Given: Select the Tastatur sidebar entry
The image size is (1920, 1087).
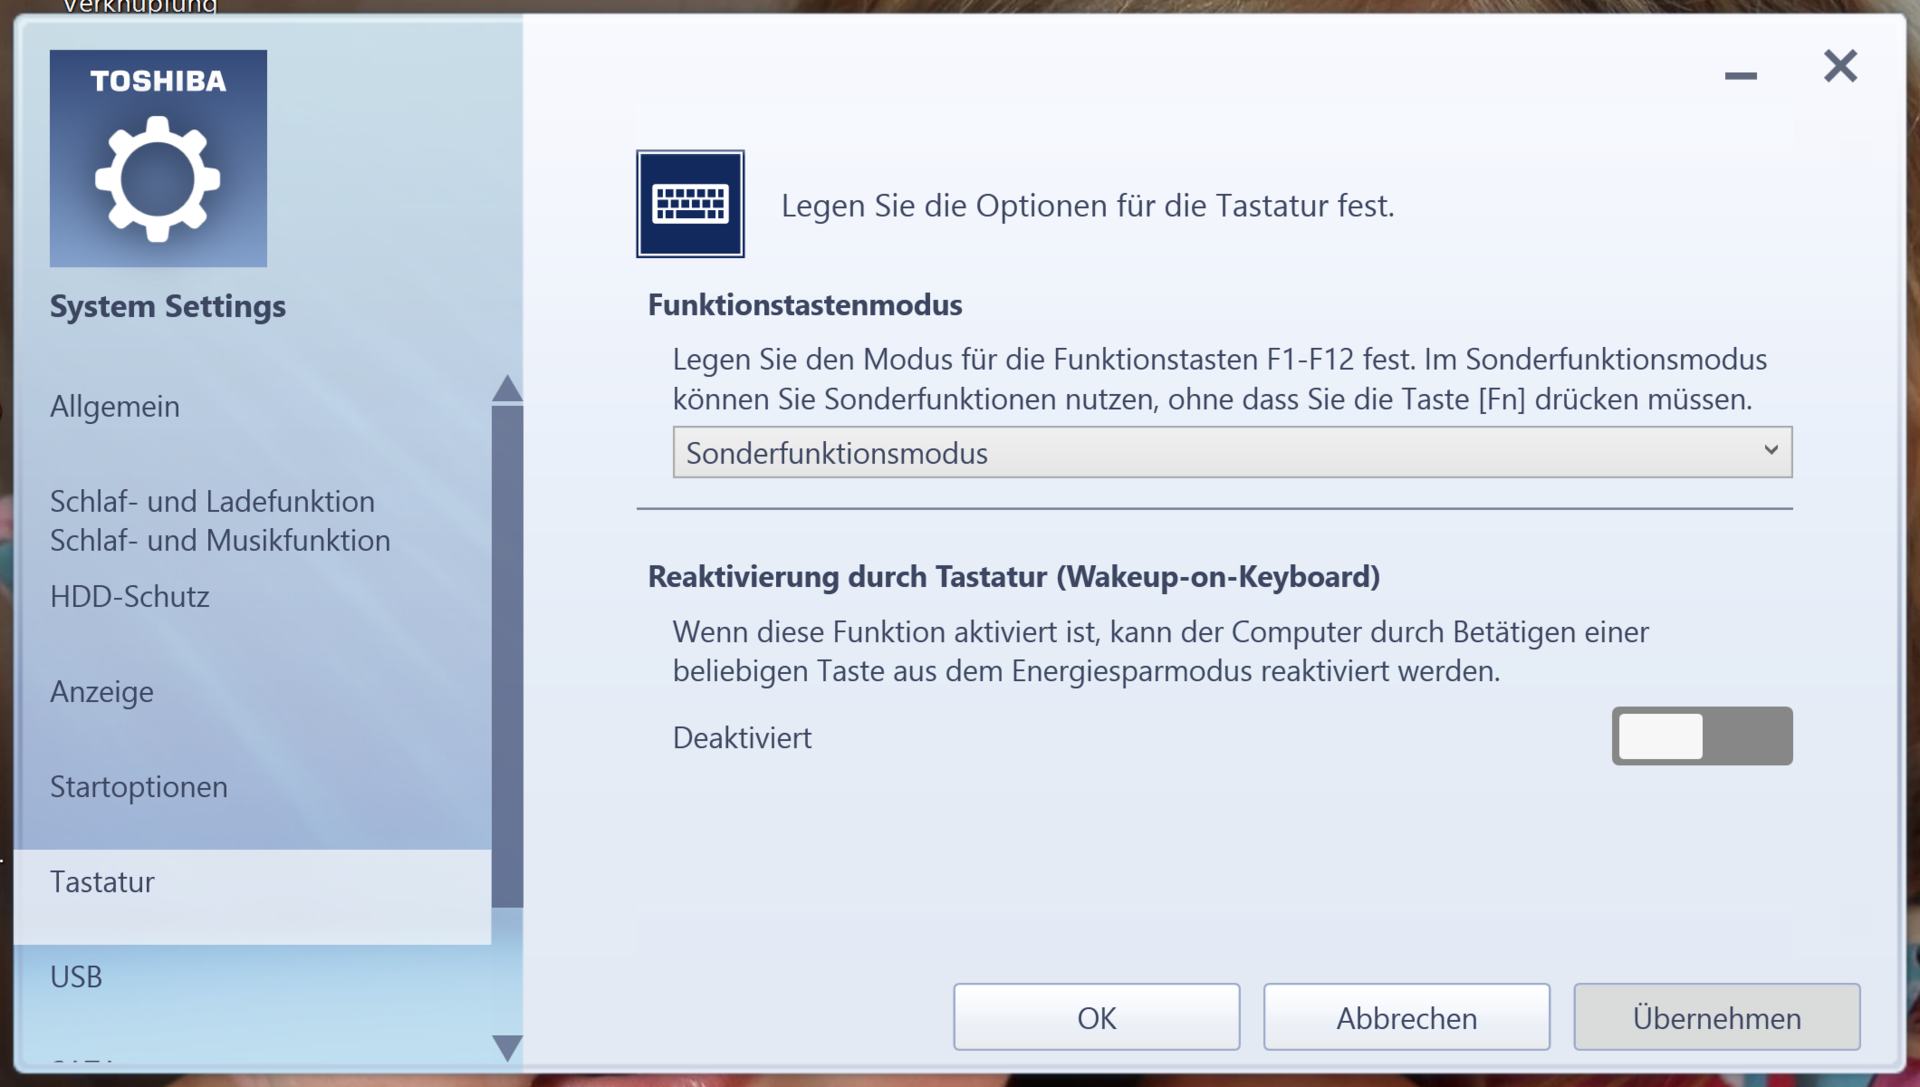Looking at the screenshot, I should 103,882.
